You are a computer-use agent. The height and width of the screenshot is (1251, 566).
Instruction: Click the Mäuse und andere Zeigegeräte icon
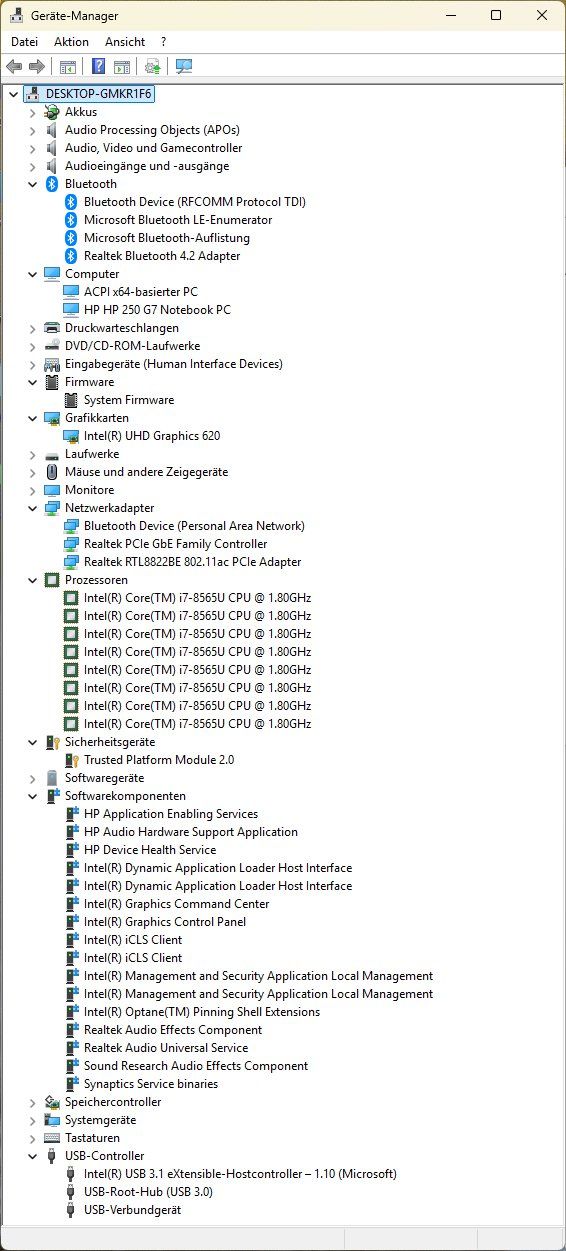(52, 472)
